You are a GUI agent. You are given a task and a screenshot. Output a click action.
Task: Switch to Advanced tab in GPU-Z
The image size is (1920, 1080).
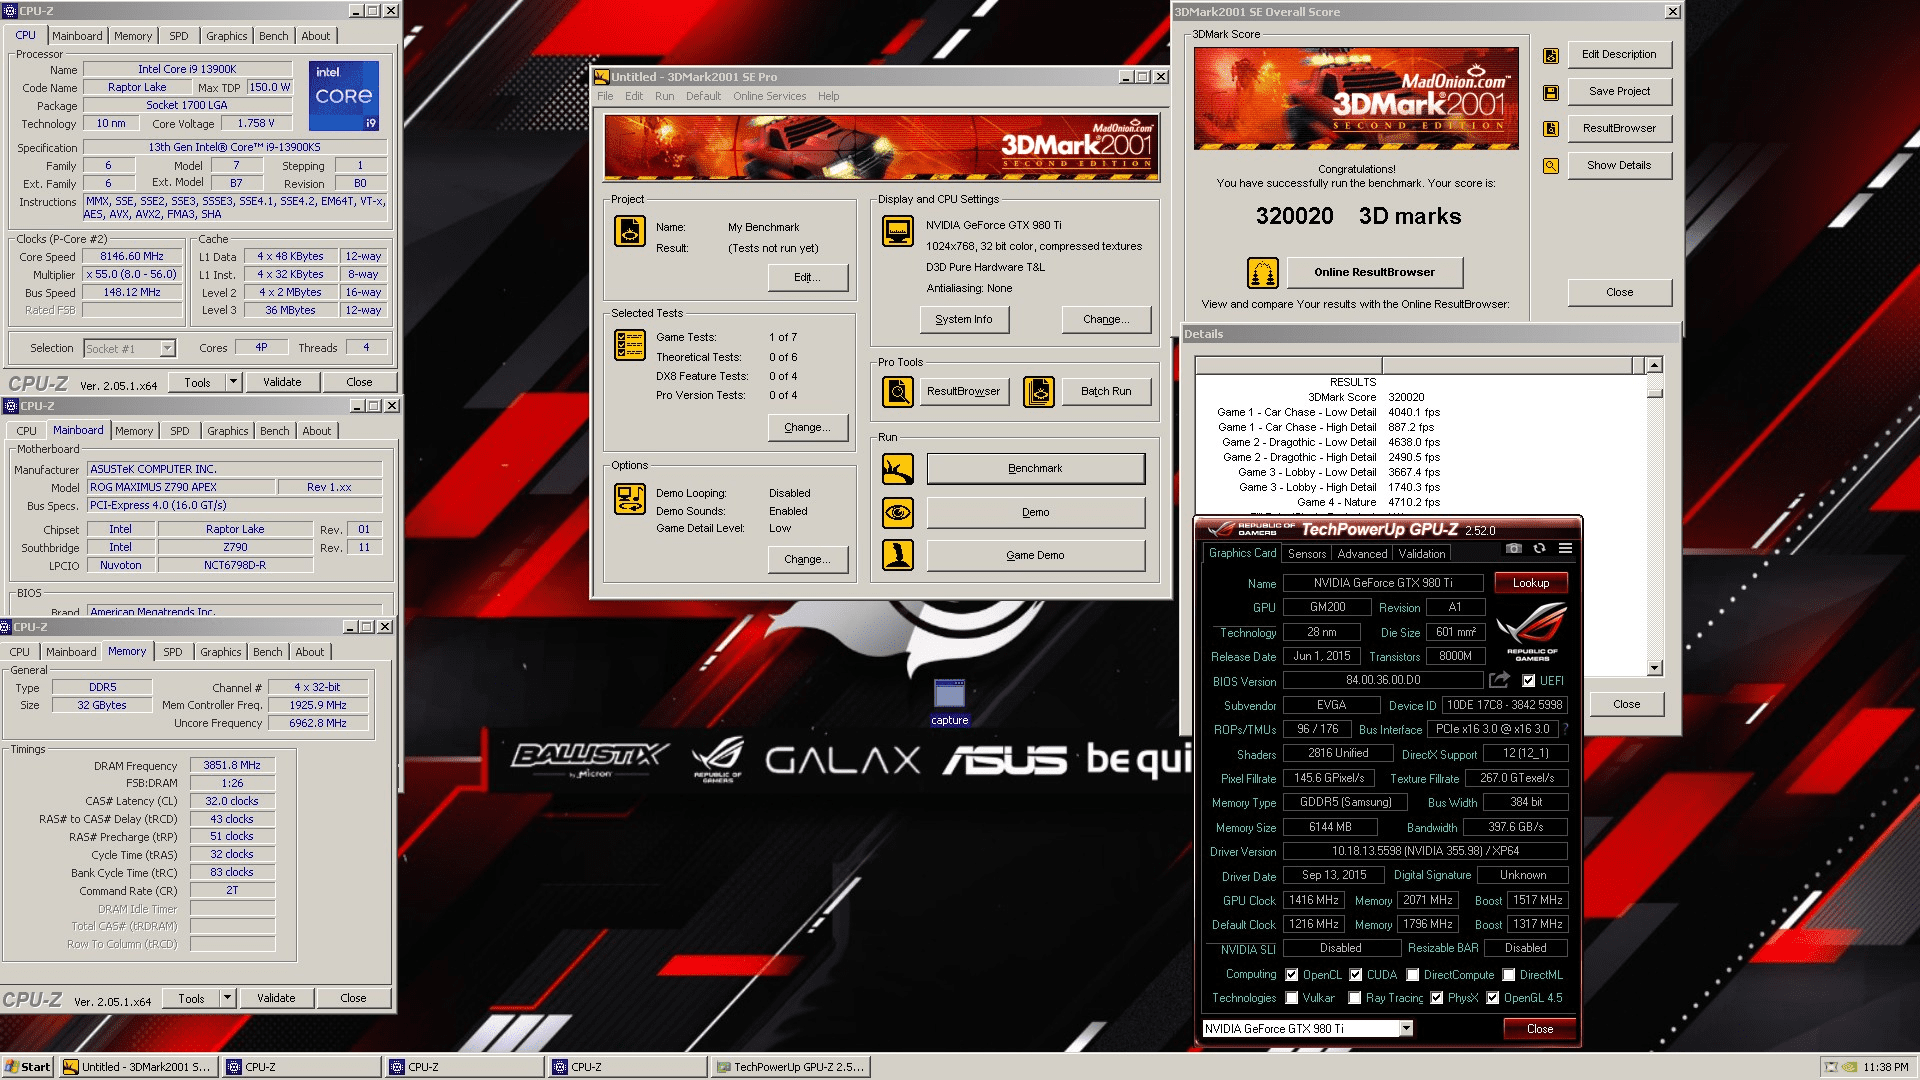(1362, 554)
